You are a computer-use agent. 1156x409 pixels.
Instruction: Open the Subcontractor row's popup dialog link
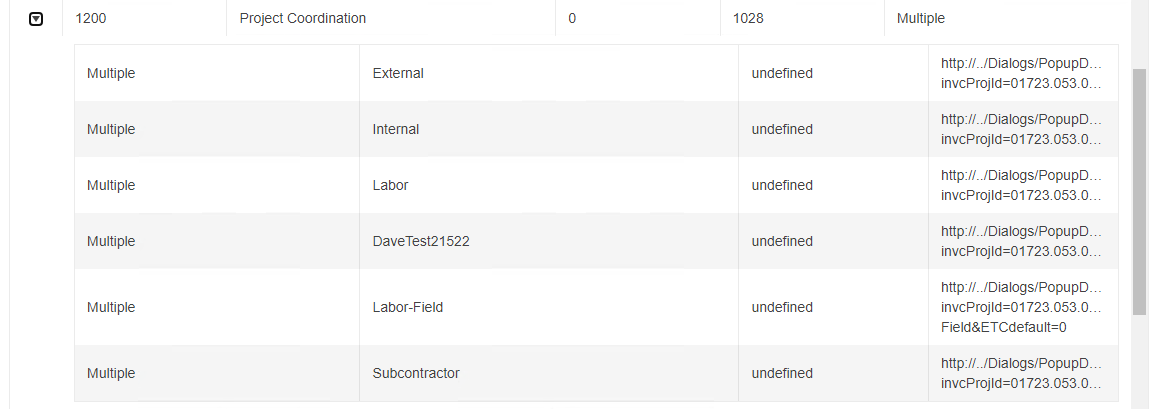click(x=1020, y=373)
